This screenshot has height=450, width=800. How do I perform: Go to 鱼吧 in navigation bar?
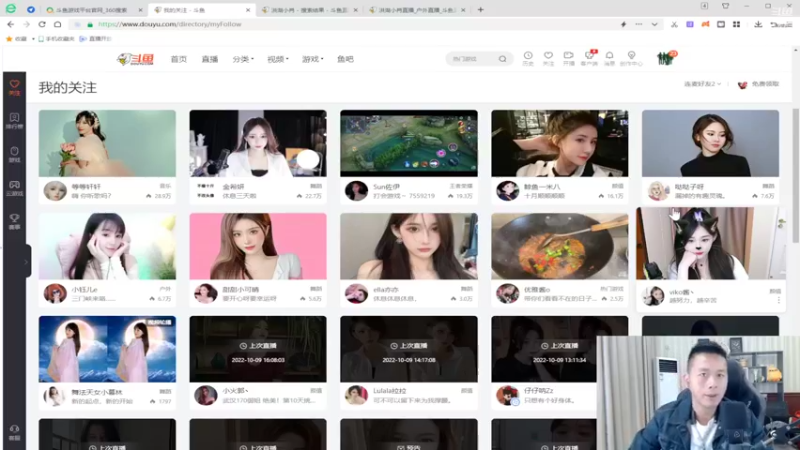[x=345, y=59]
